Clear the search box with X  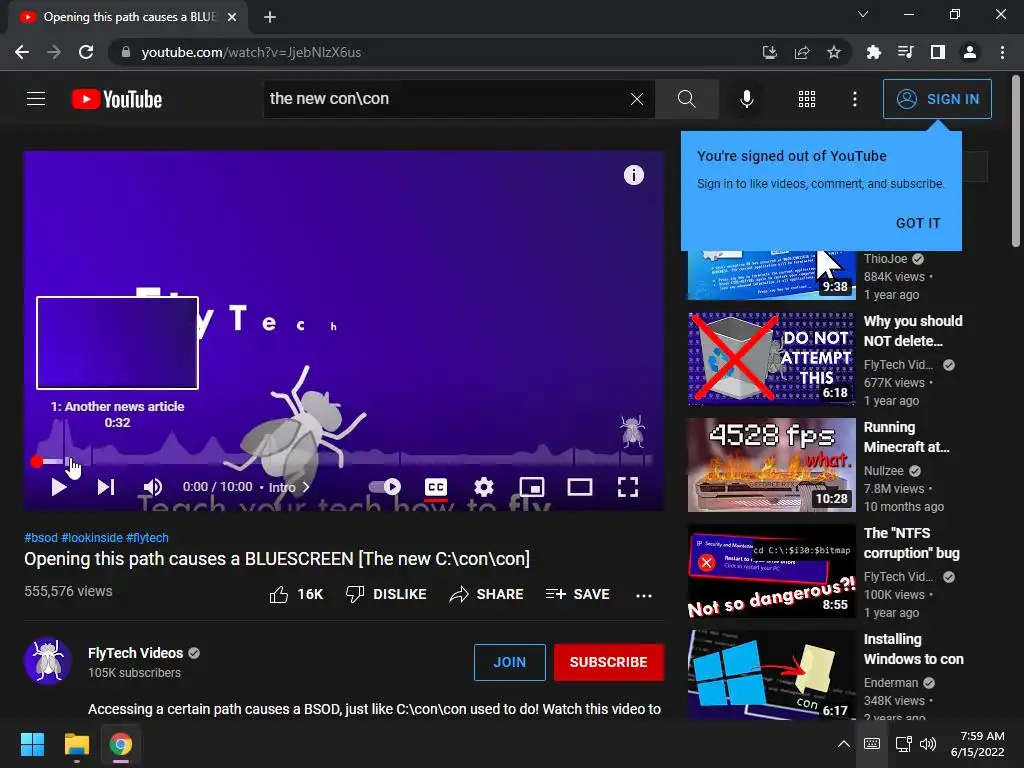(x=637, y=99)
